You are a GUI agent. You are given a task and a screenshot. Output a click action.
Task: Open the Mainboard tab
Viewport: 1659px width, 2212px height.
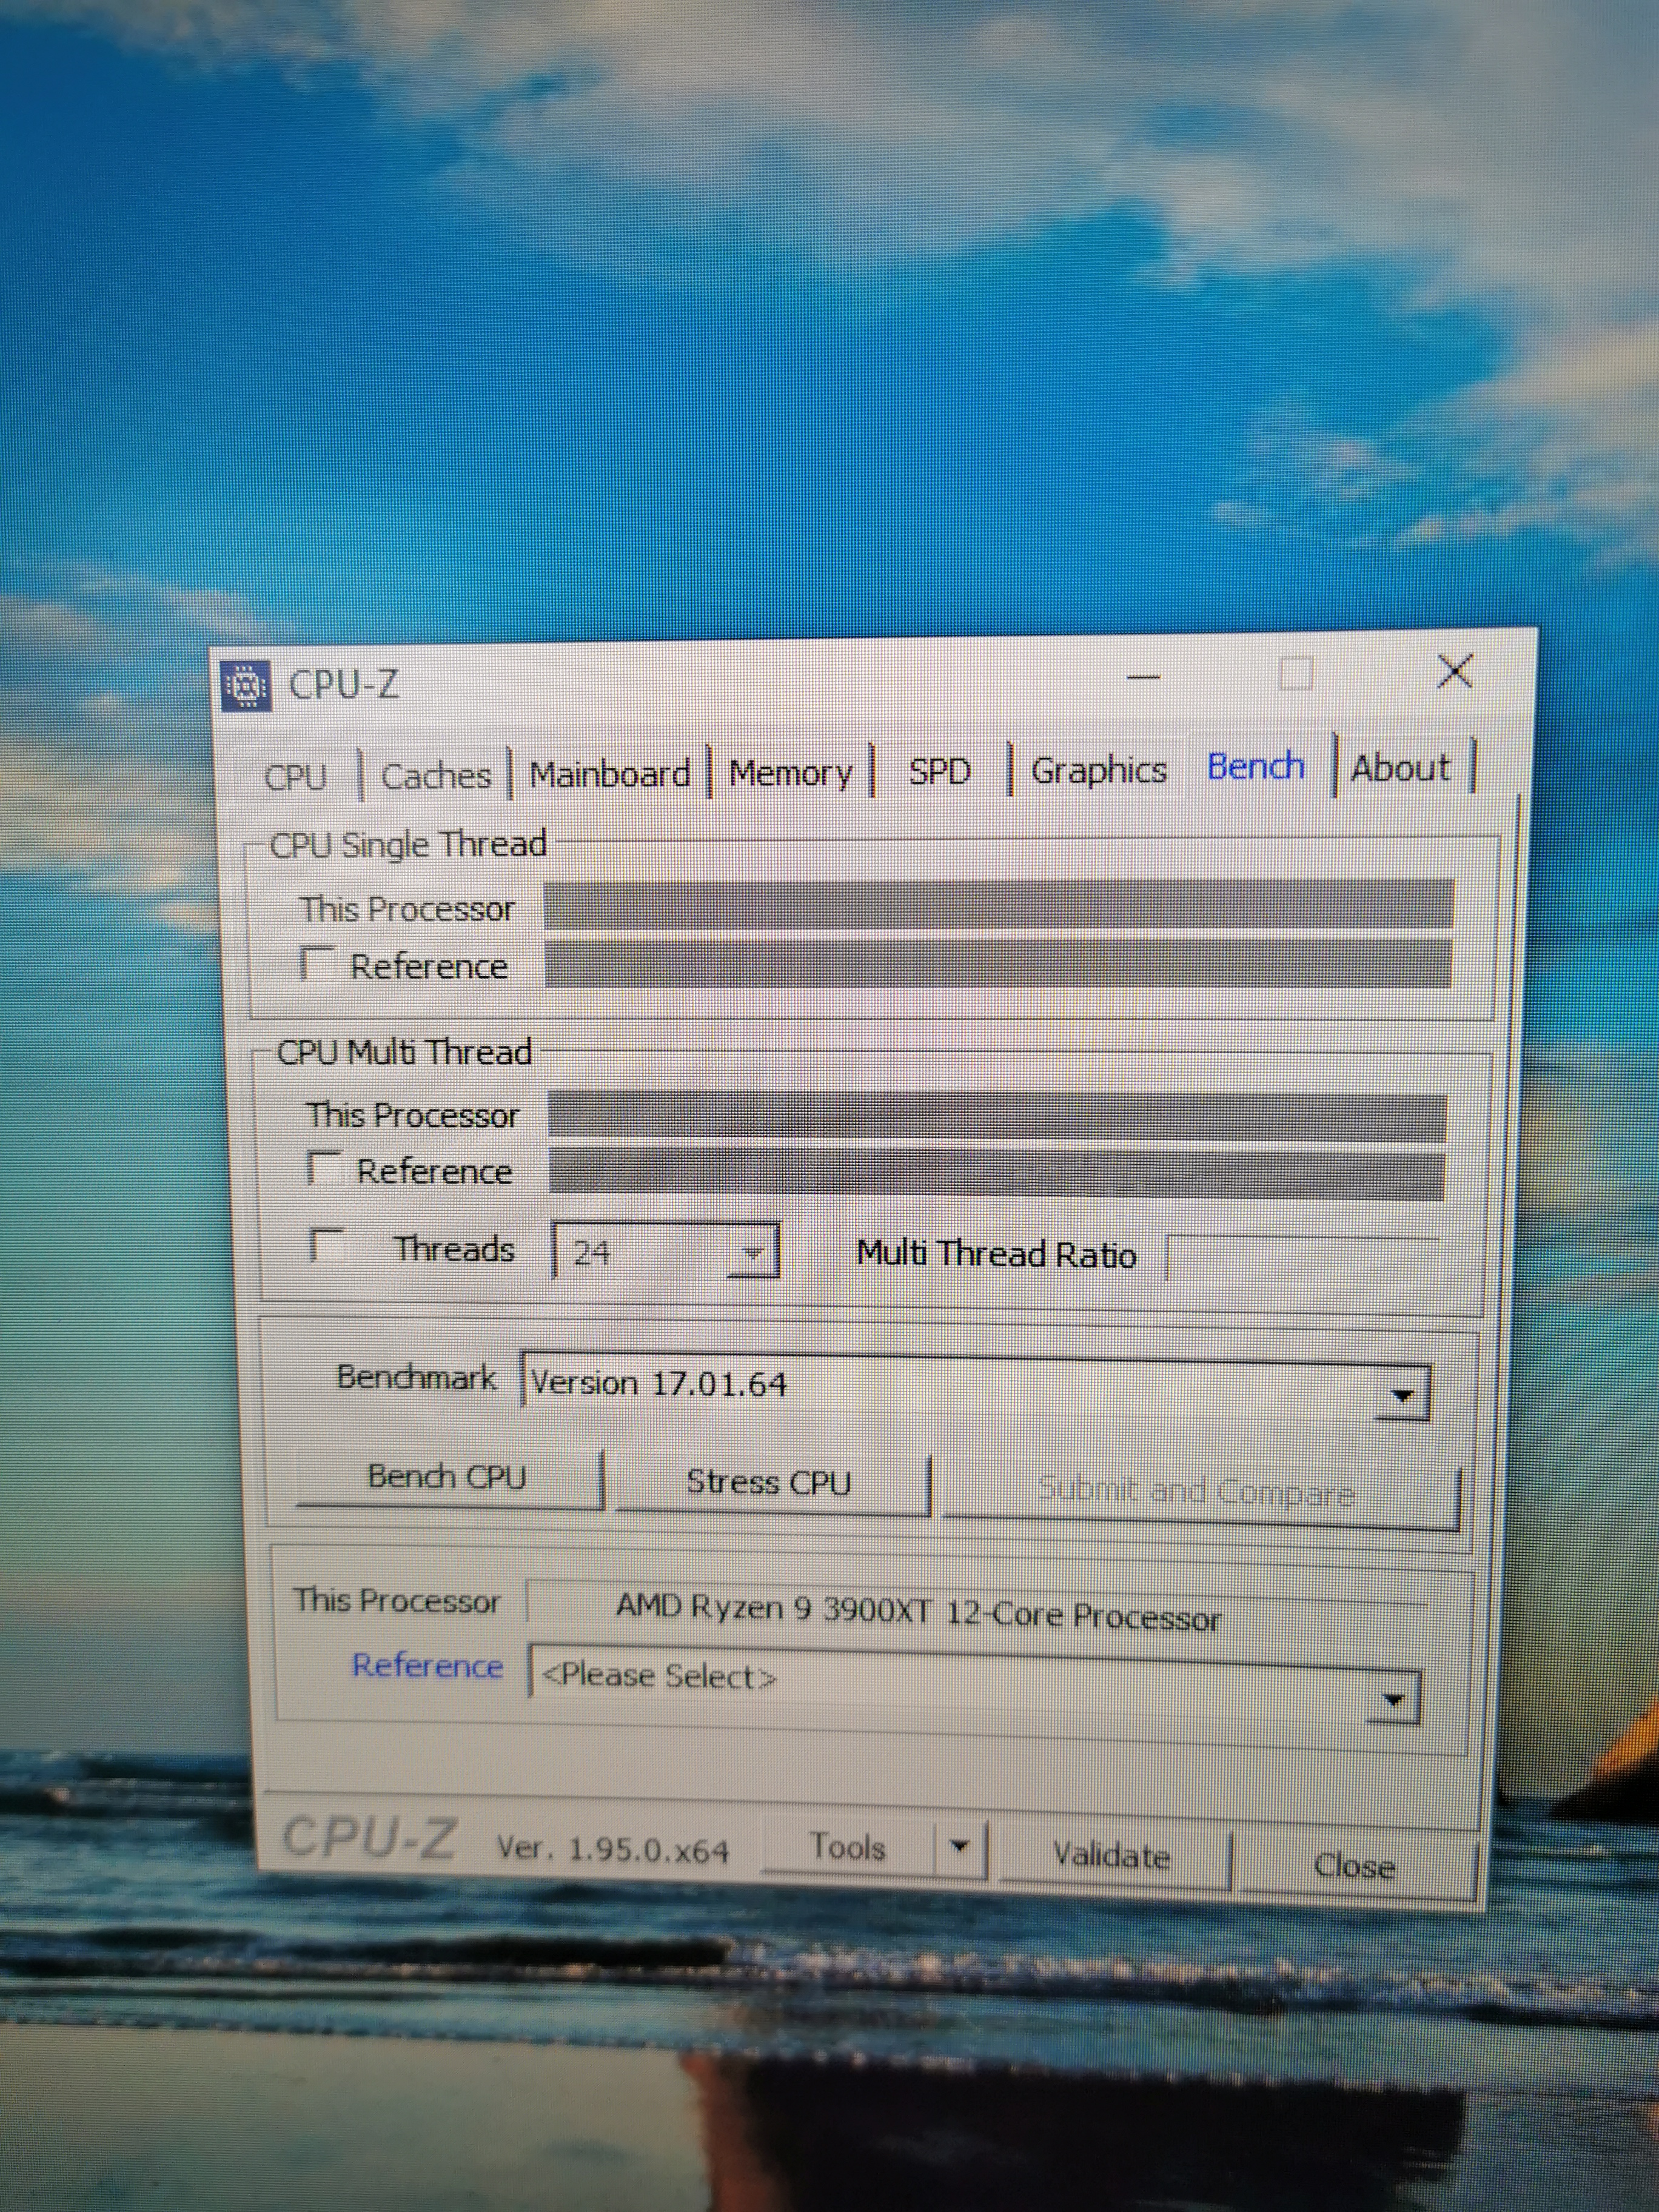(x=609, y=774)
